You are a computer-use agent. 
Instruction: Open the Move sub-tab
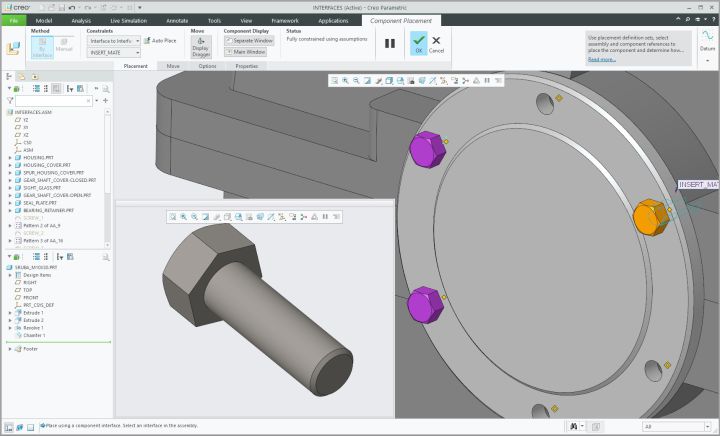click(x=173, y=66)
